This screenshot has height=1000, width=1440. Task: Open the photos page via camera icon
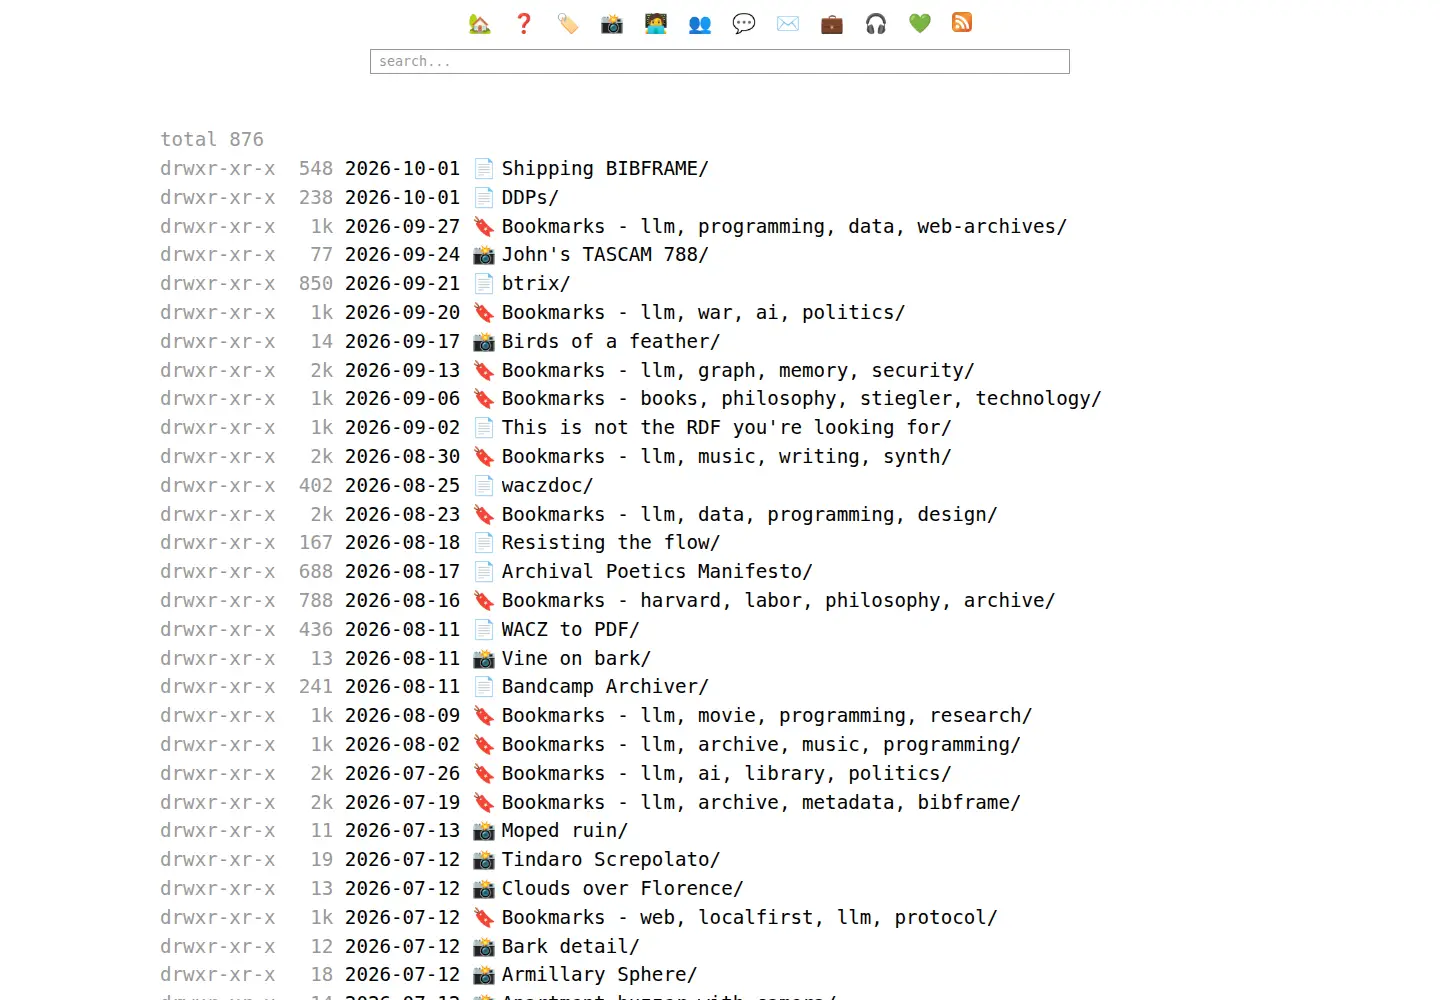pos(612,23)
